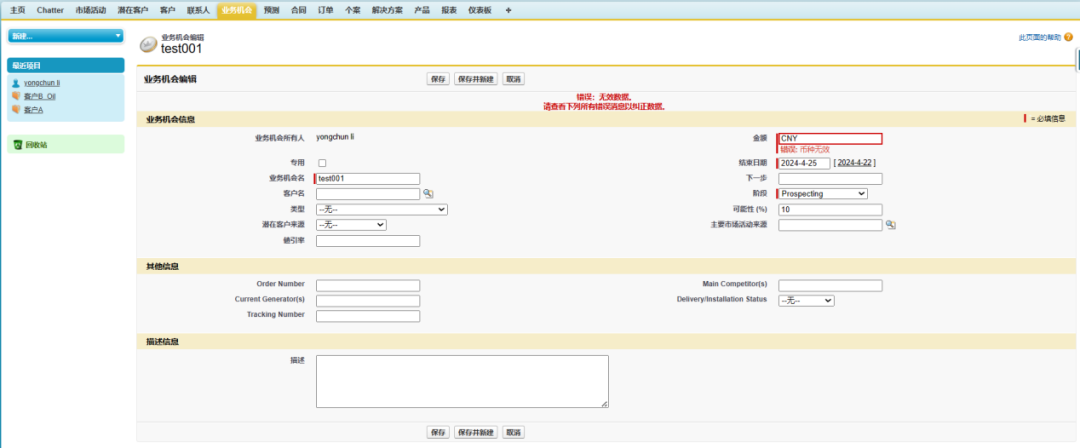Open the 回收站 link

[37, 145]
